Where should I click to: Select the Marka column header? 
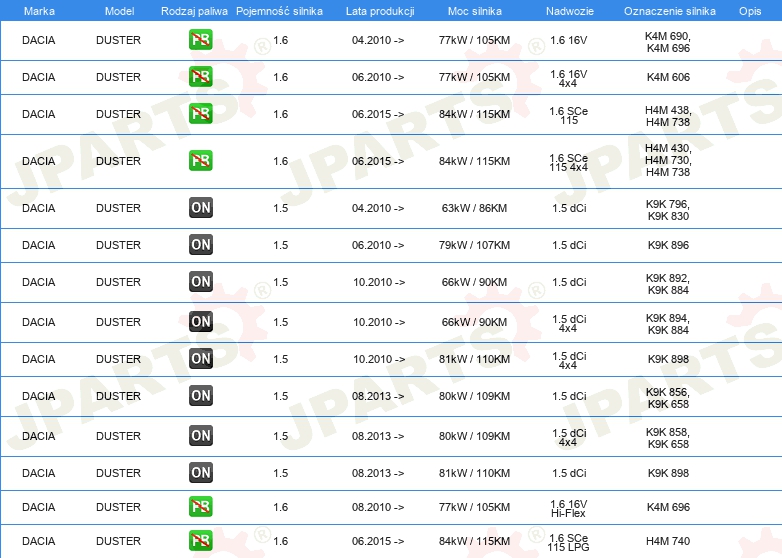[x=39, y=11]
